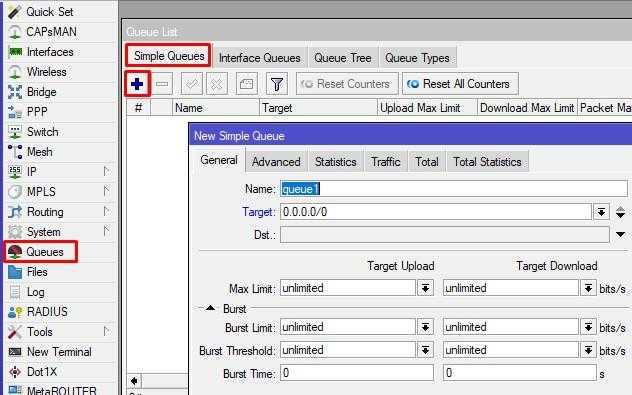Add comment with the note icon
632x395 pixels.
click(247, 84)
